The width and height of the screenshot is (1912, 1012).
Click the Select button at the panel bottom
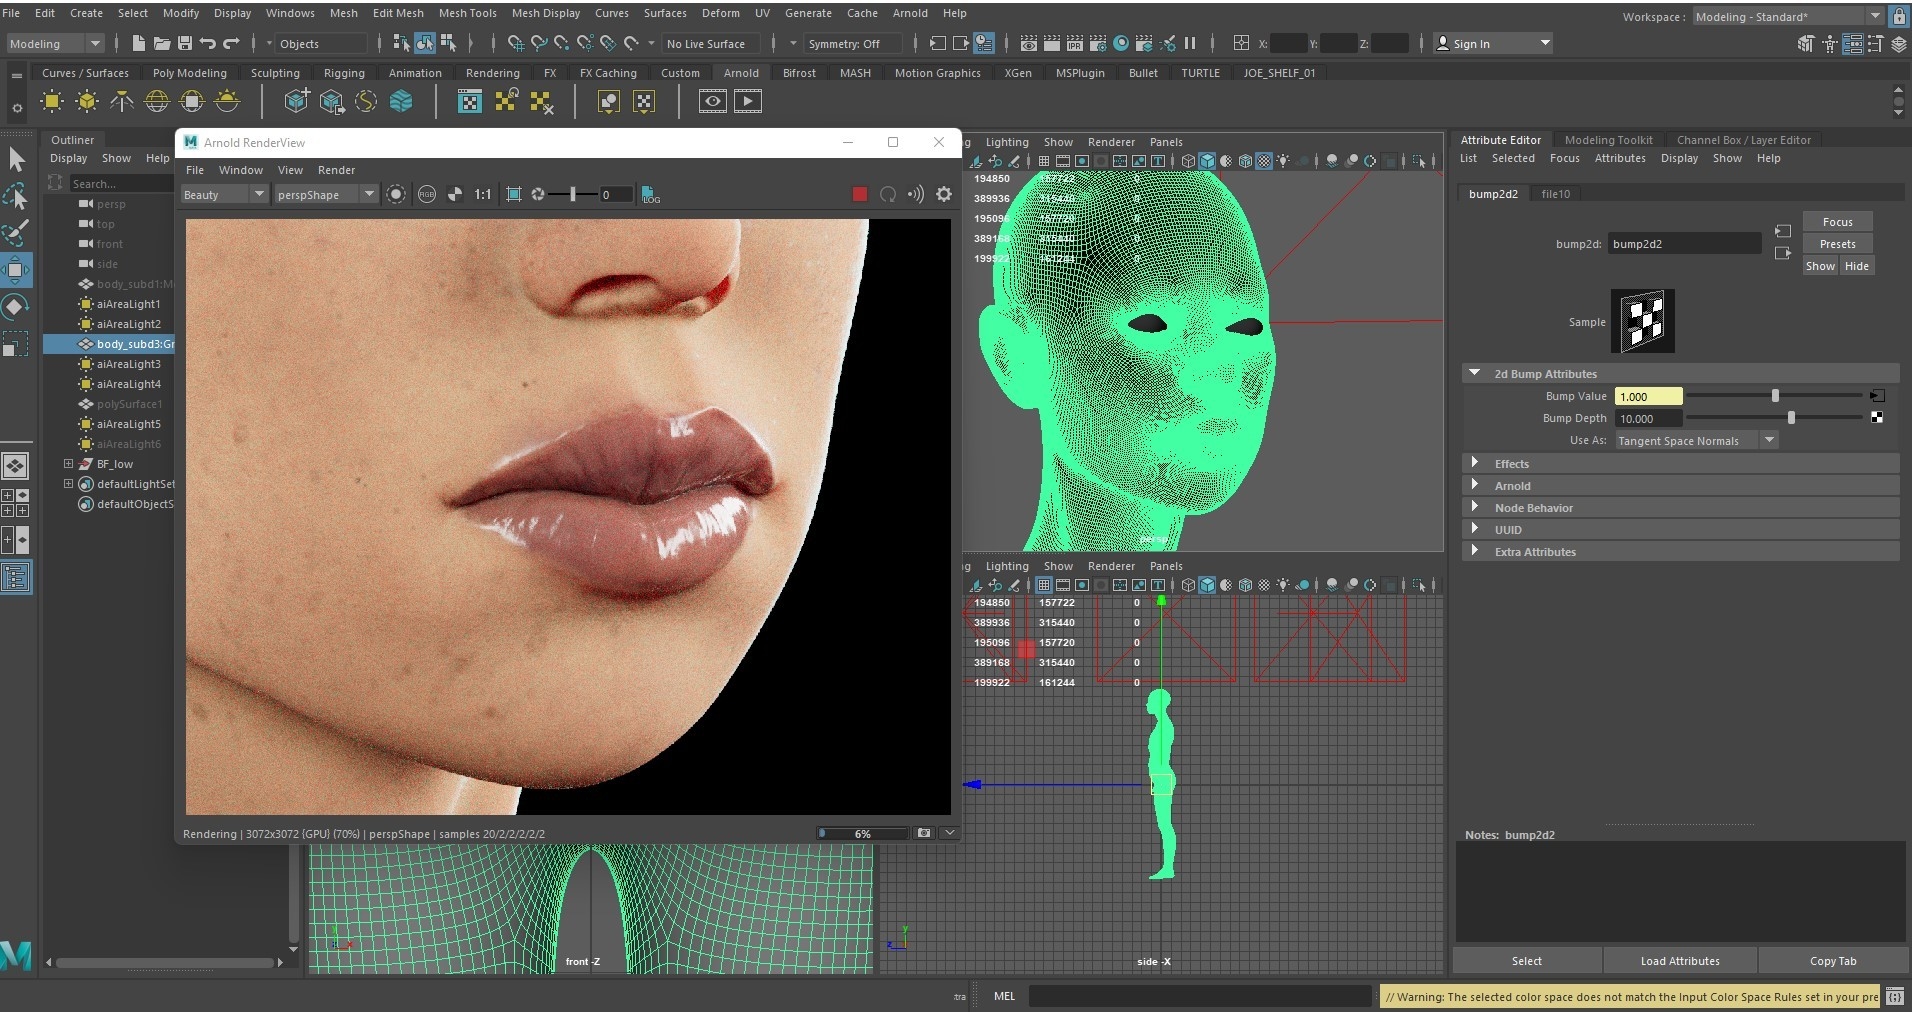point(1526,961)
